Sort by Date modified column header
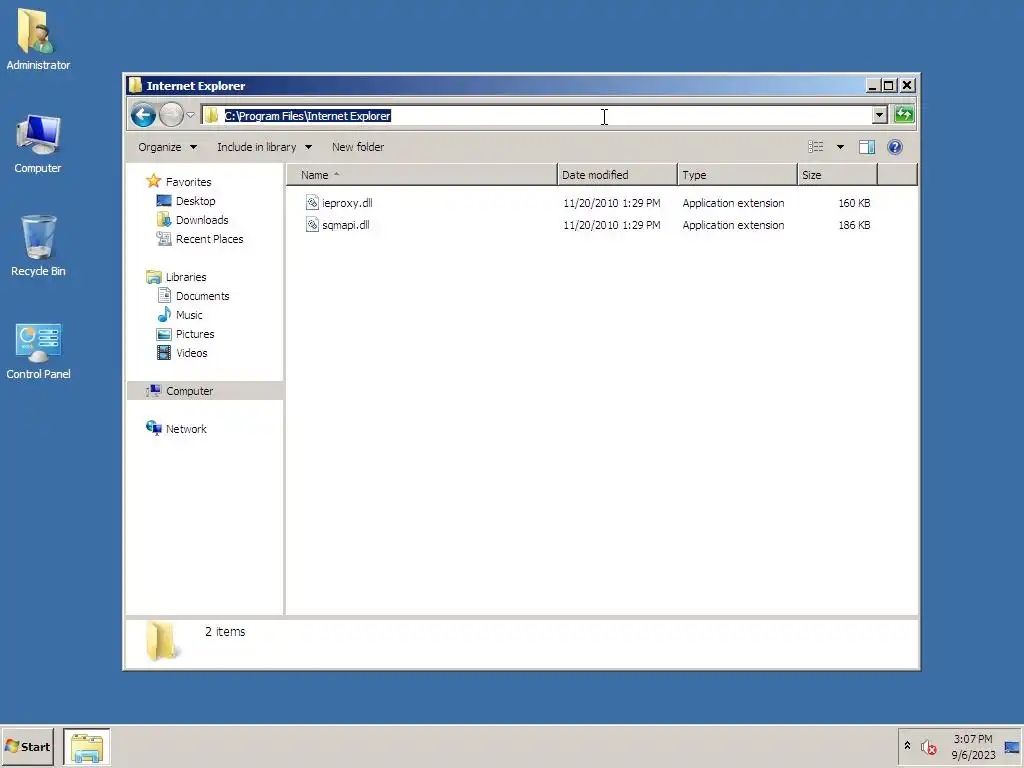This screenshot has width=1024, height=768. pyautogui.click(x=617, y=175)
